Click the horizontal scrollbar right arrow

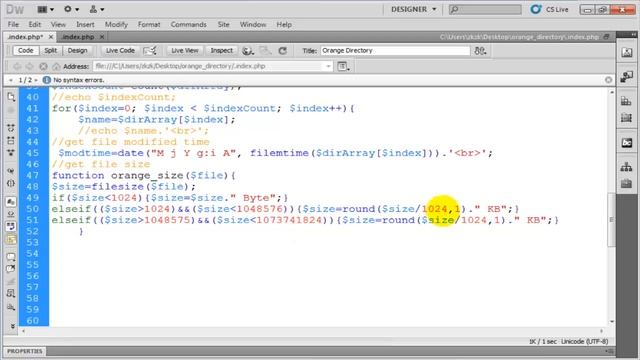601,331
